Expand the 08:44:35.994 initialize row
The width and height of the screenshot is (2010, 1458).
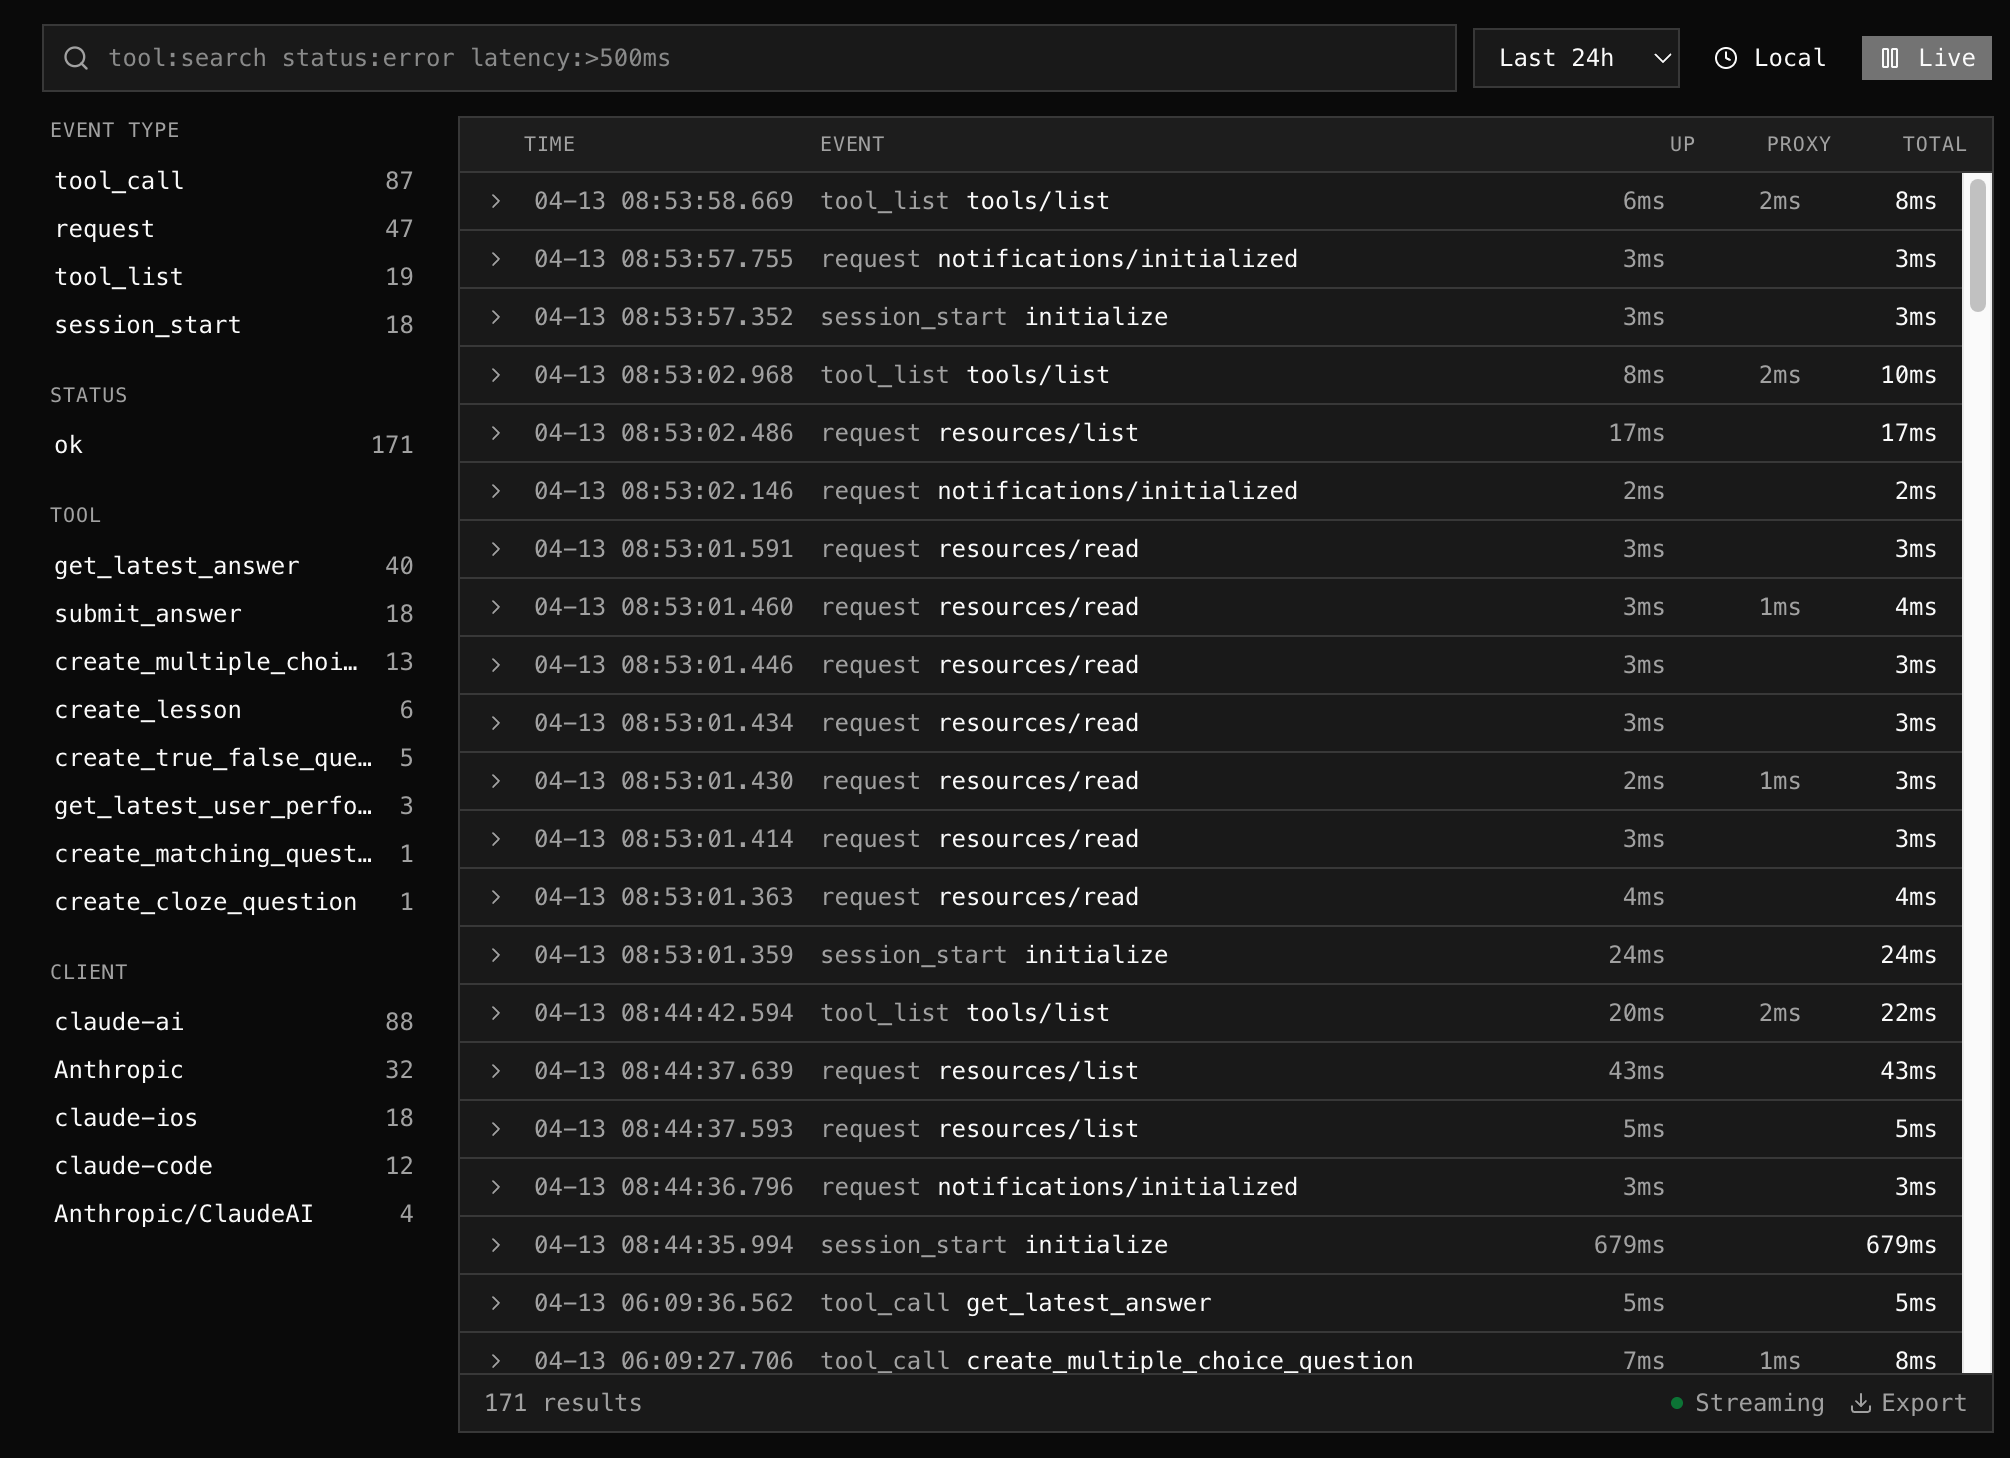pyautogui.click(x=496, y=1245)
